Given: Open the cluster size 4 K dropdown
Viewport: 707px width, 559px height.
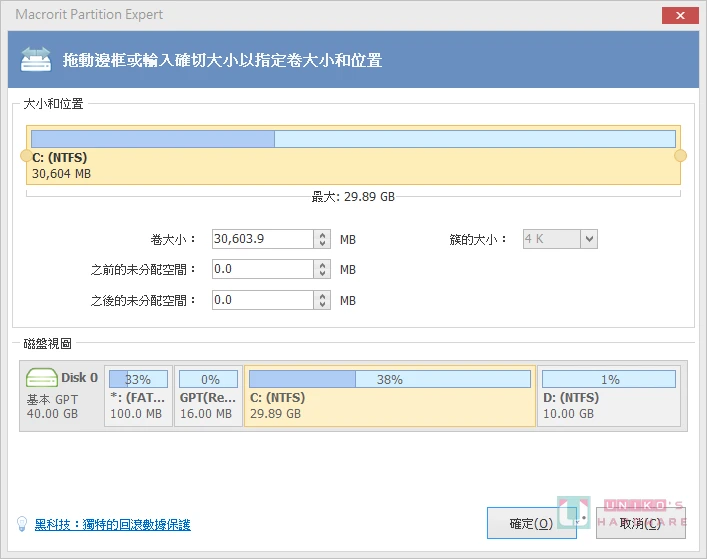Looking at the screenshot, I should (x=589, y=239).
